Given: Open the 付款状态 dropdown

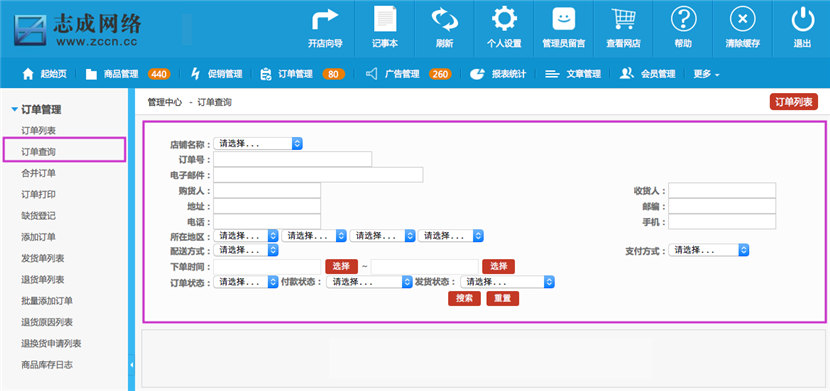Looking at the screenshot, I should tap(369, 282).
